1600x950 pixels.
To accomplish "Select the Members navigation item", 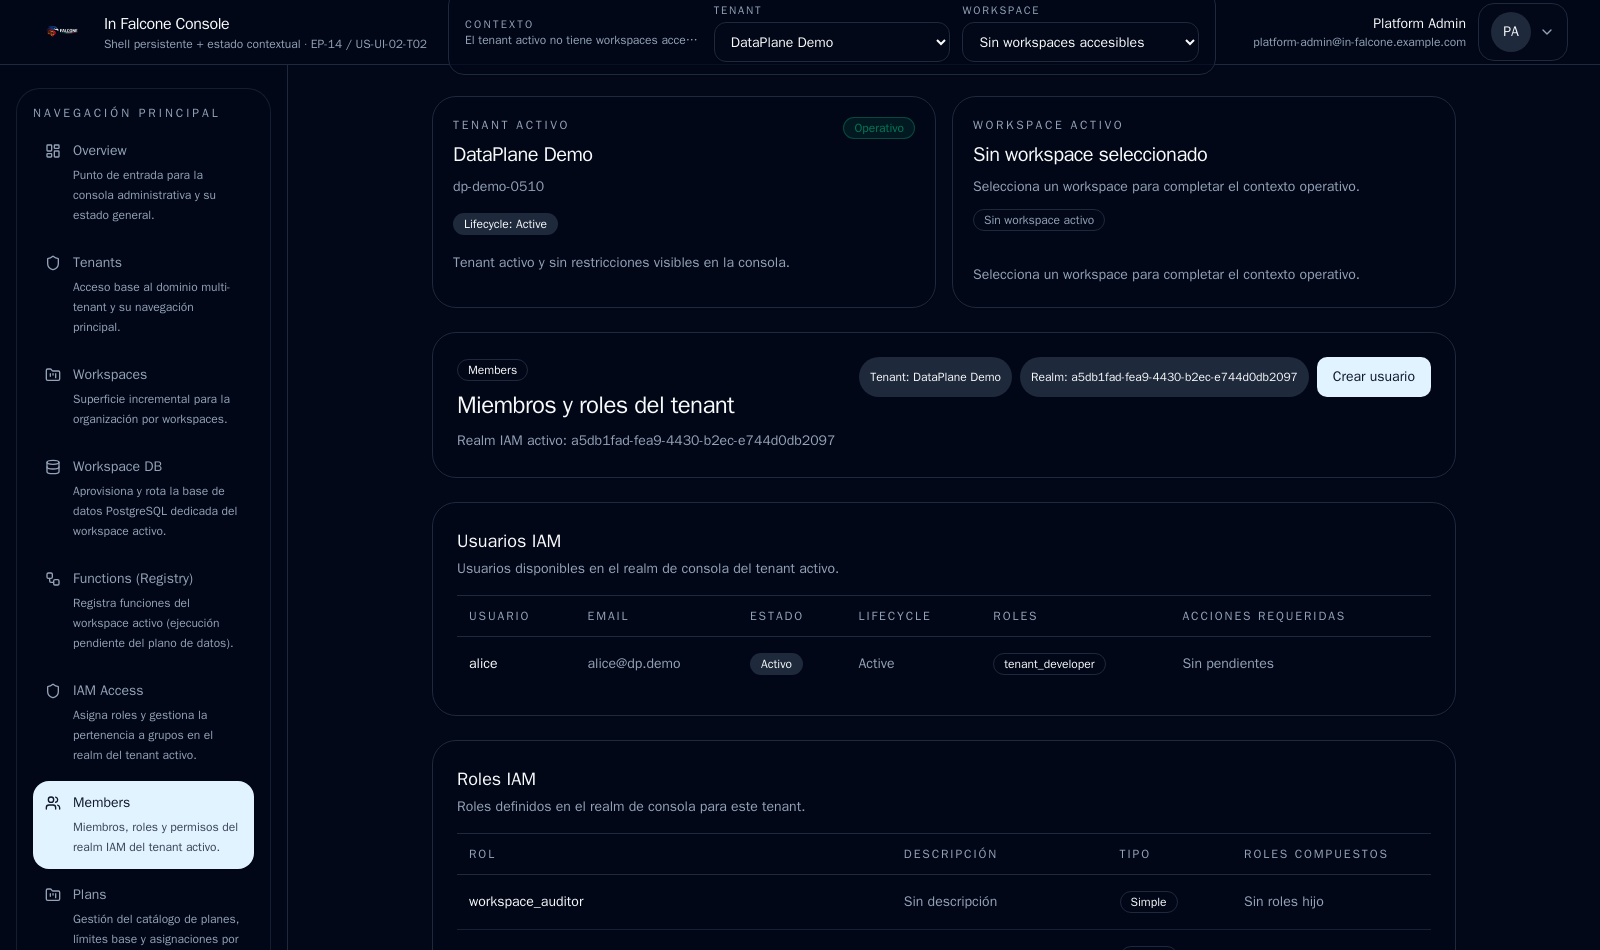I will click(143, 825).
